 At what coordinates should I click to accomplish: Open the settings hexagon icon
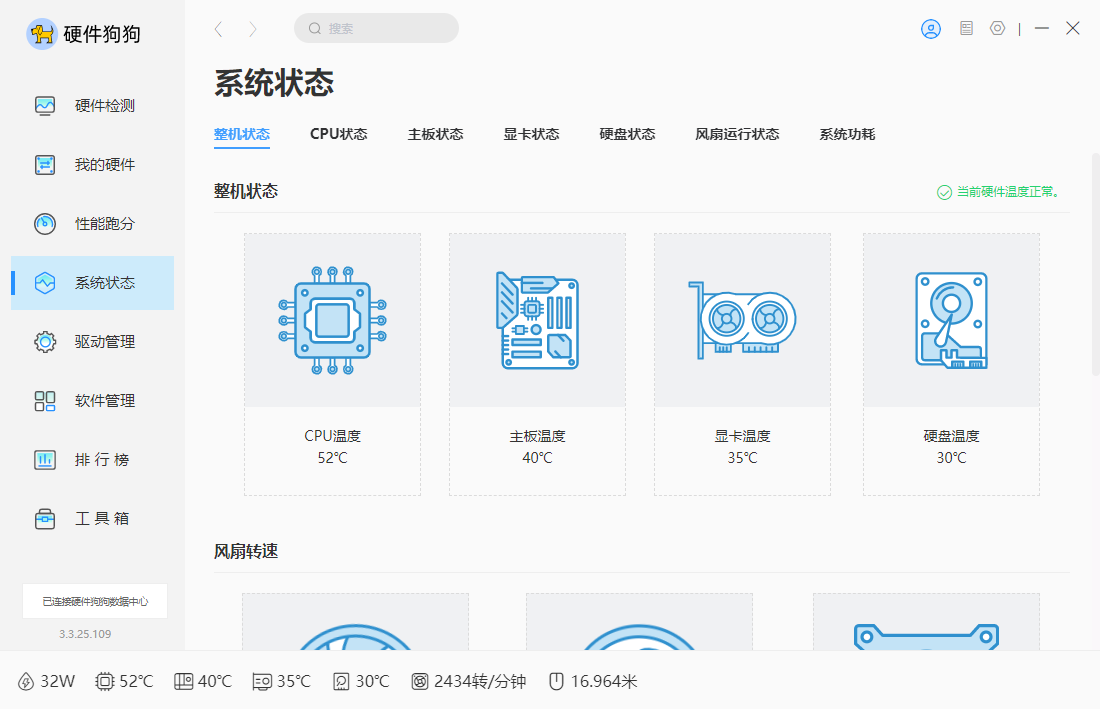(x=998, y=29)
